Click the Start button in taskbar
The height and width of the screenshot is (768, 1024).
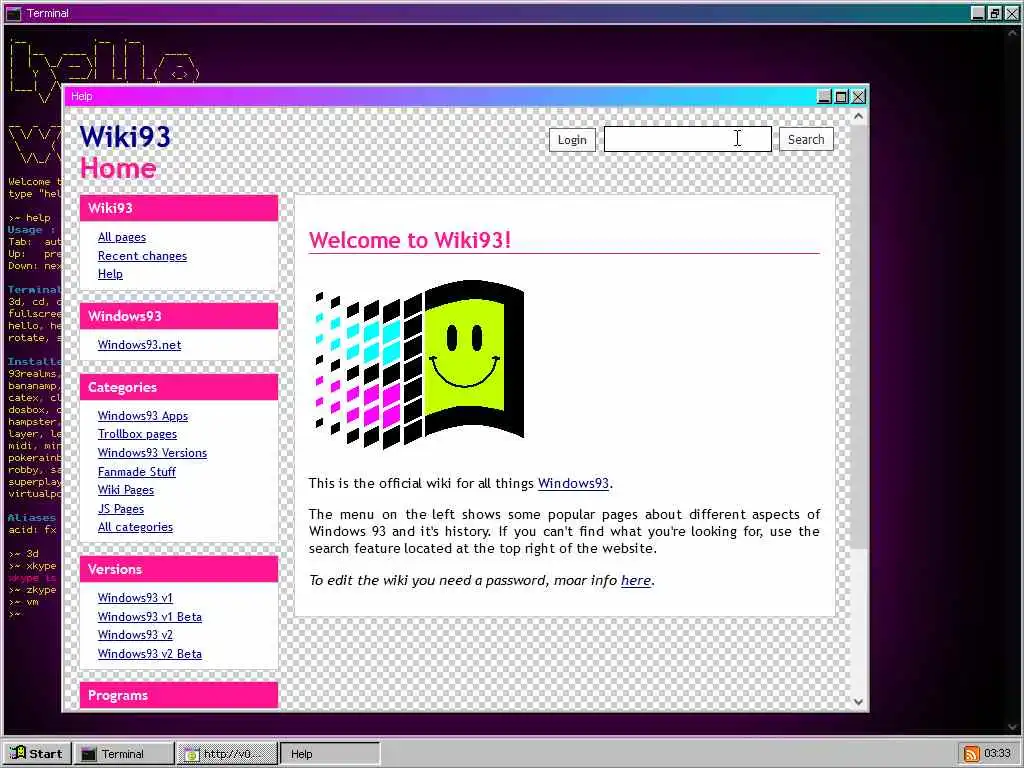[37, 754]
